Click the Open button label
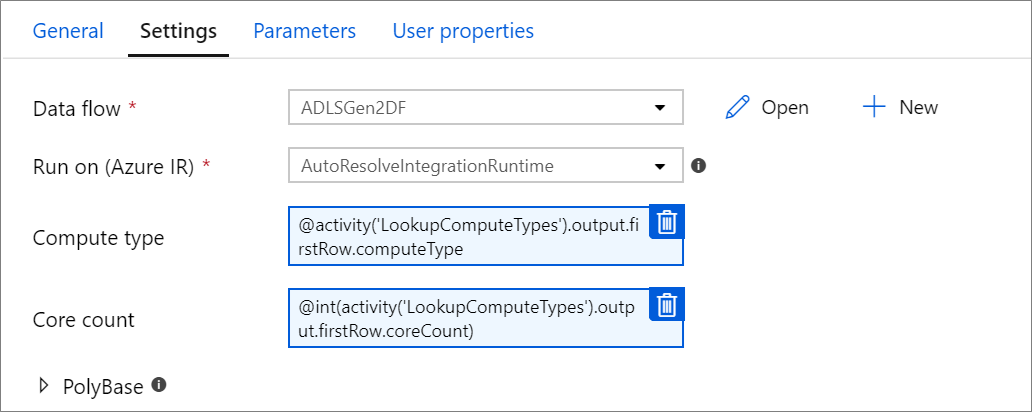1032x412 pixels. (785, 108)
